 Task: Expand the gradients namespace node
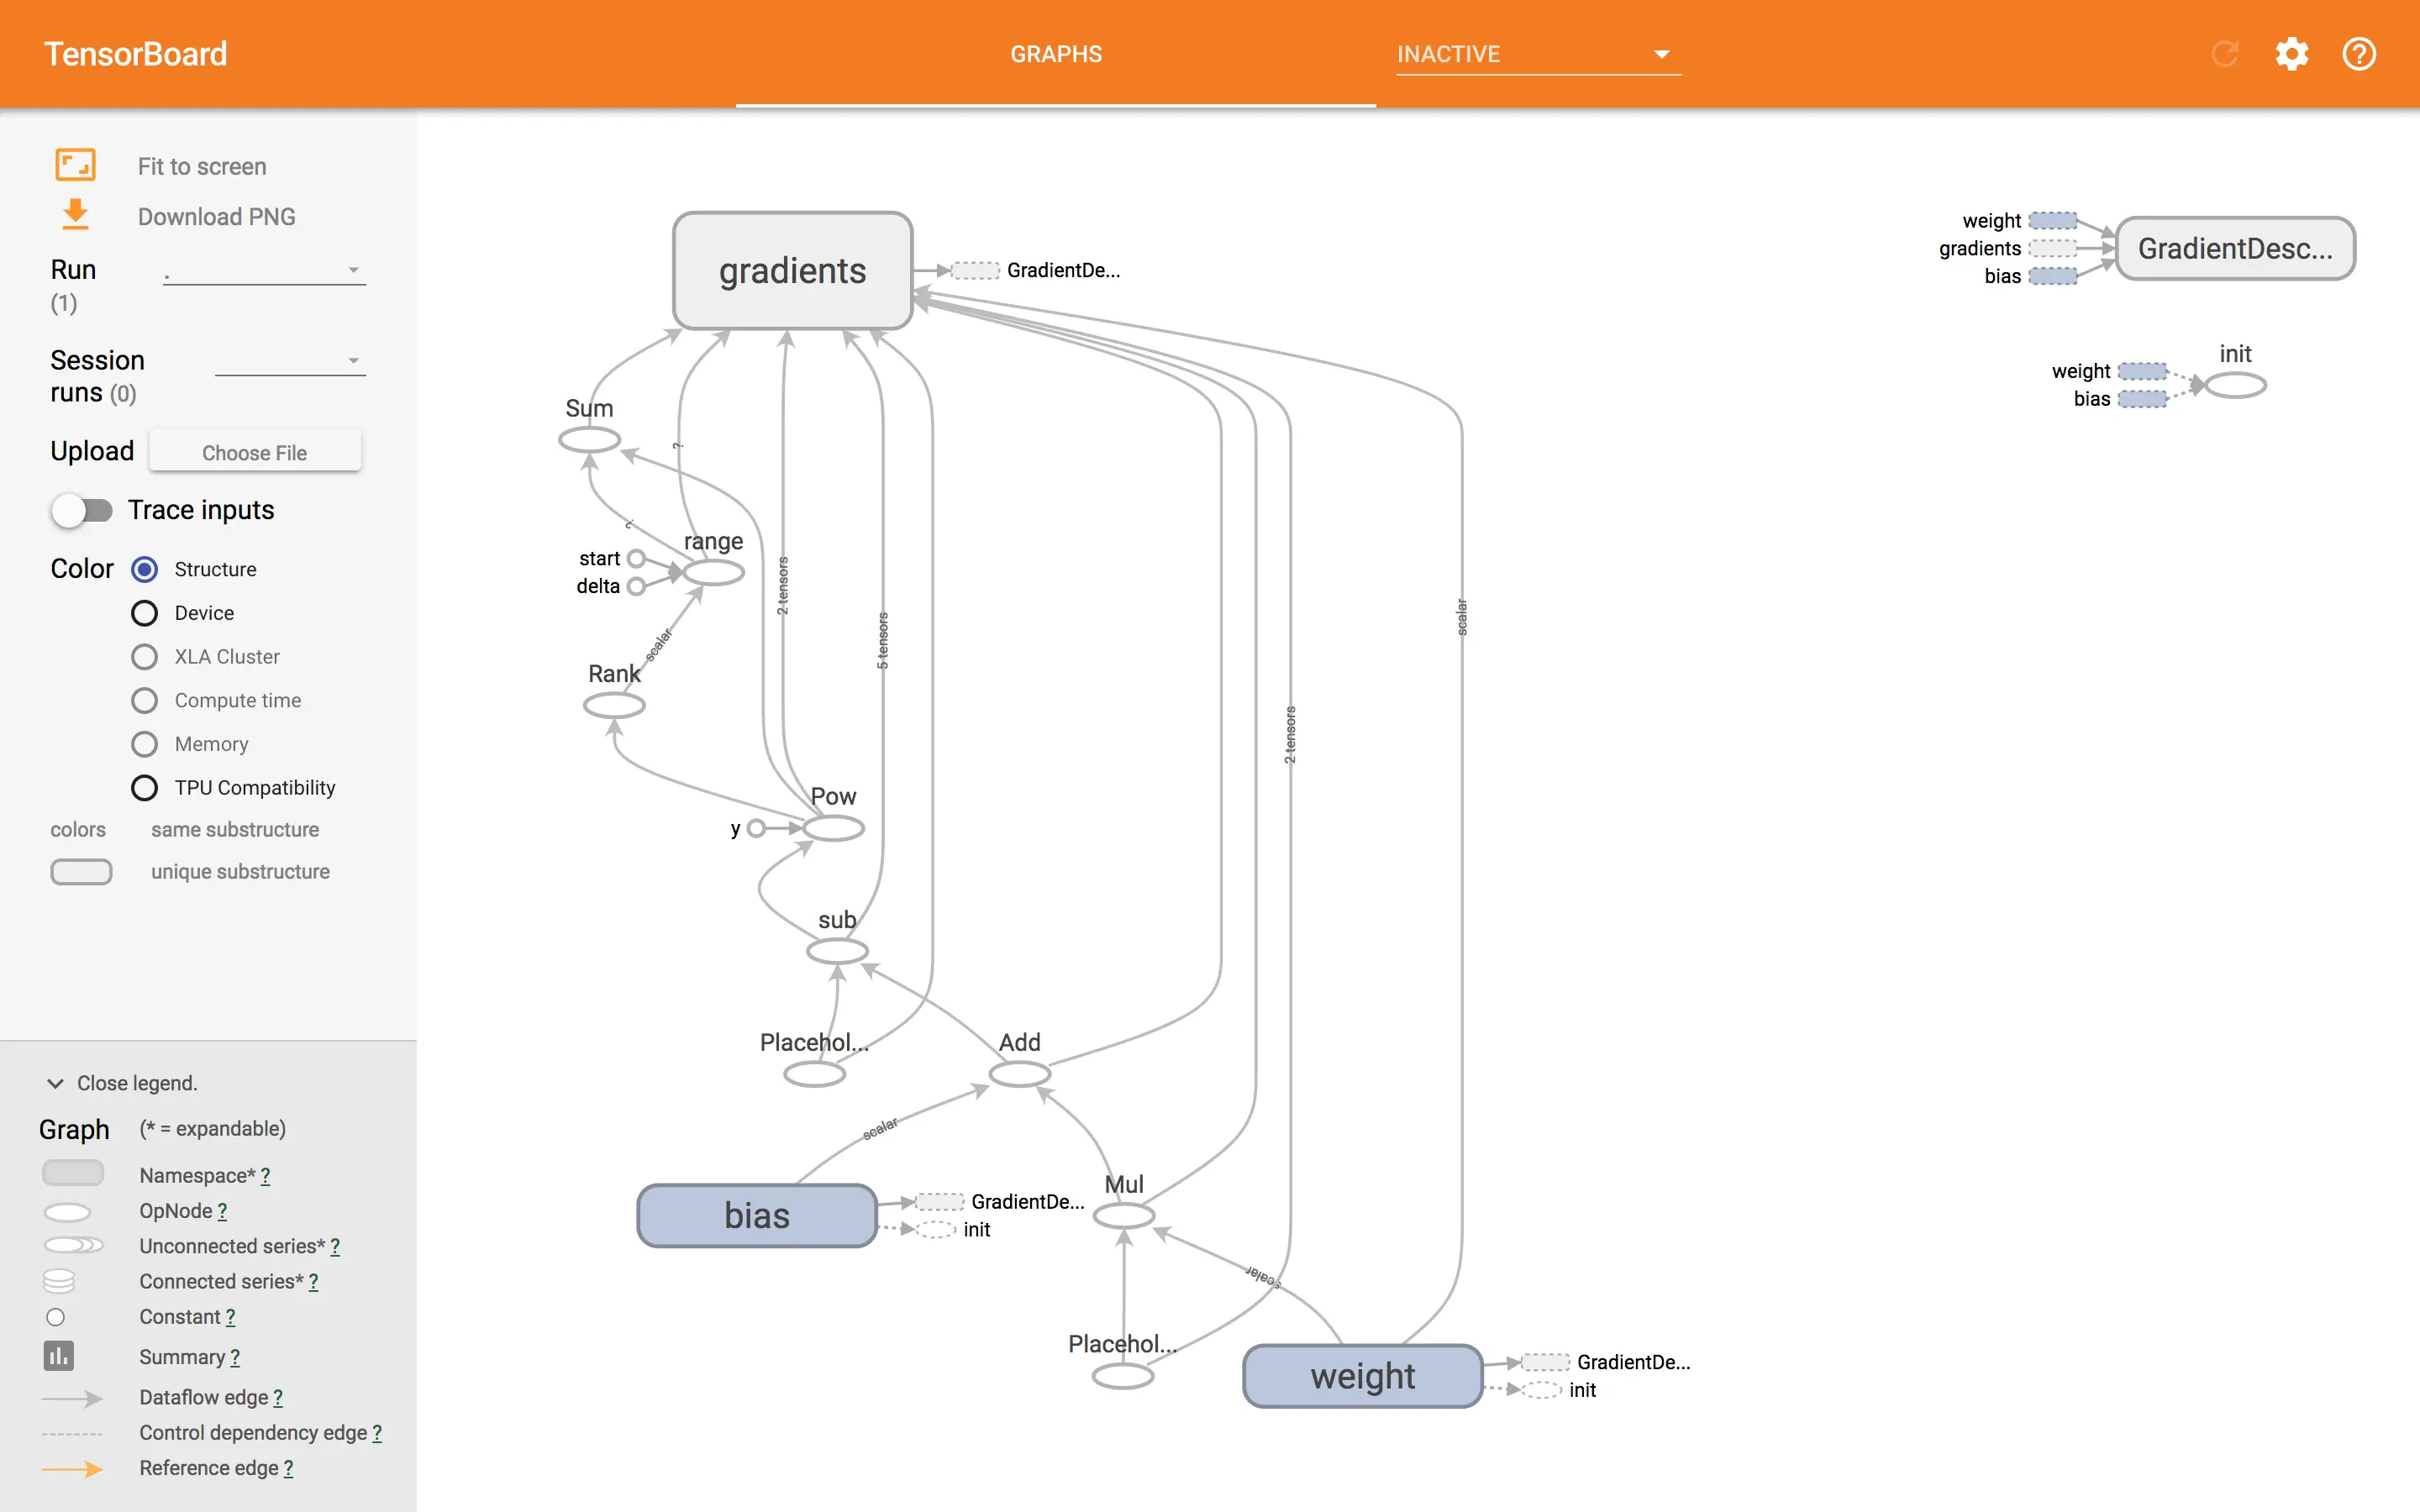point(792,270)
